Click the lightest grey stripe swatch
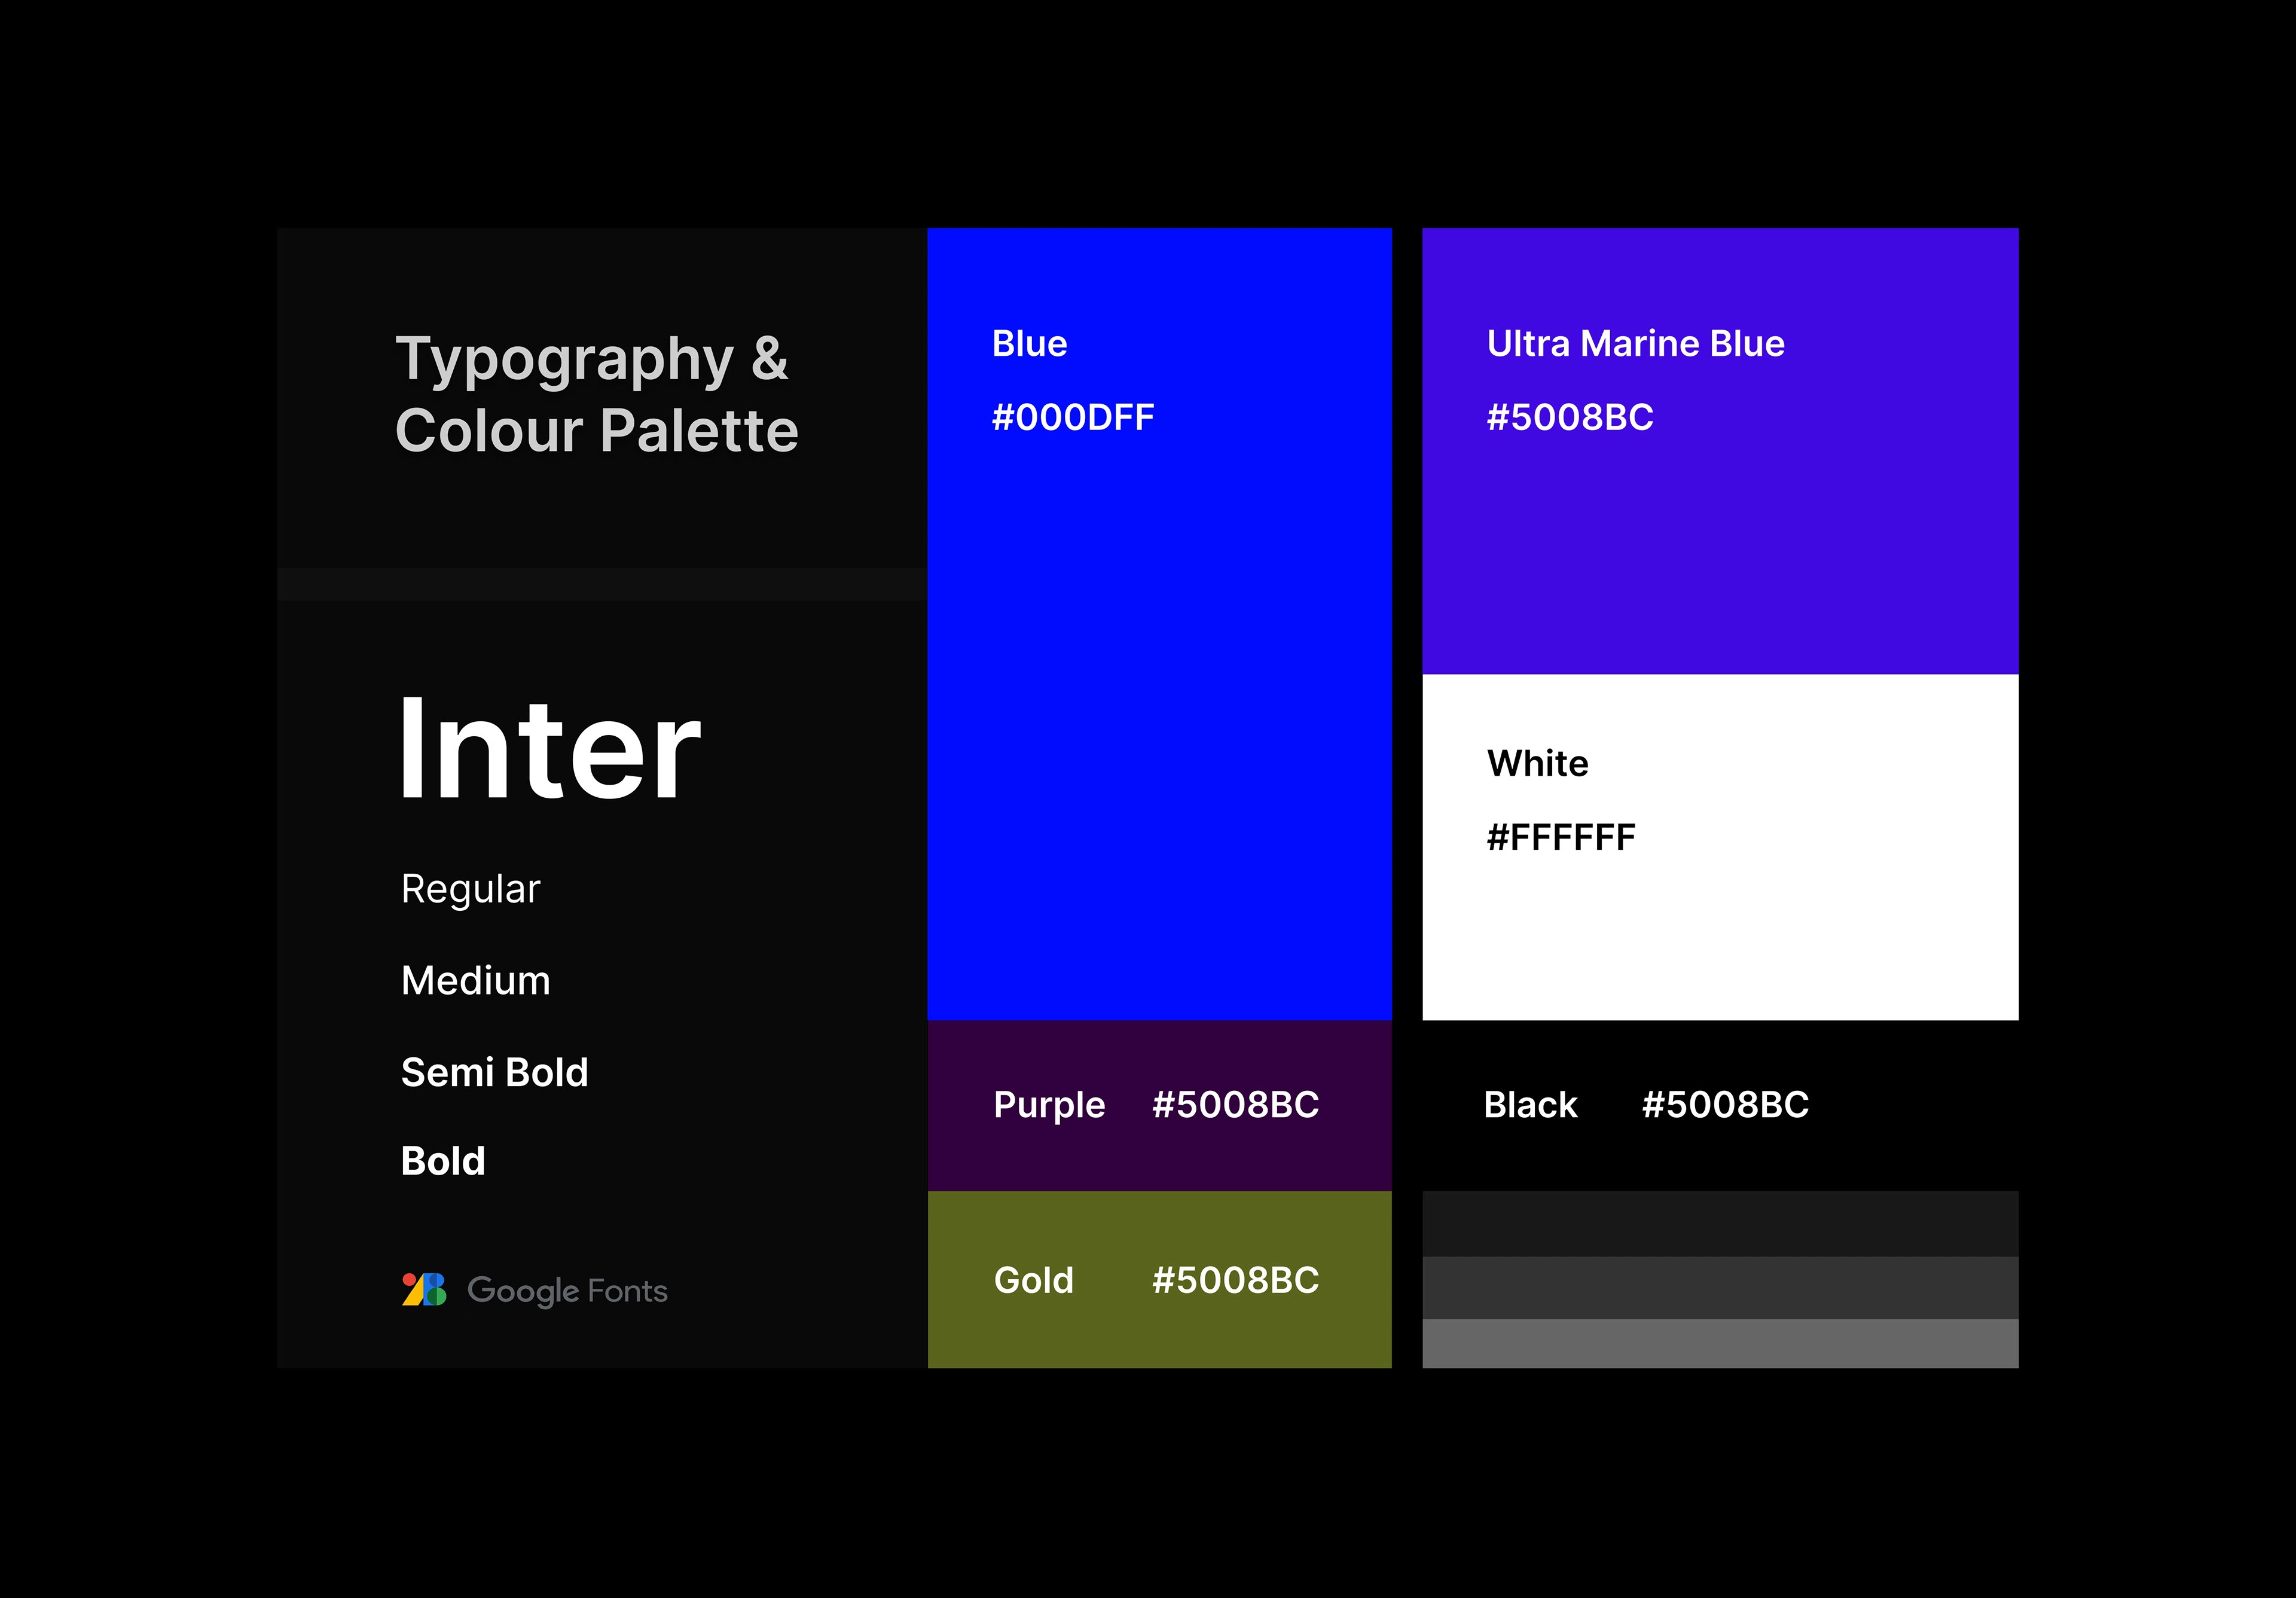The image size is (2296, 1598). pyautogui.click(x=1720, y=1344)
